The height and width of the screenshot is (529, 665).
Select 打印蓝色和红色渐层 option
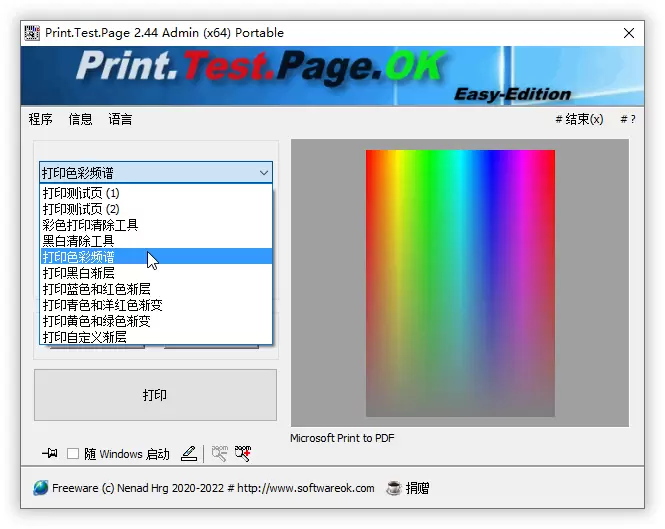pyautogui.click(x=156, y=289)
